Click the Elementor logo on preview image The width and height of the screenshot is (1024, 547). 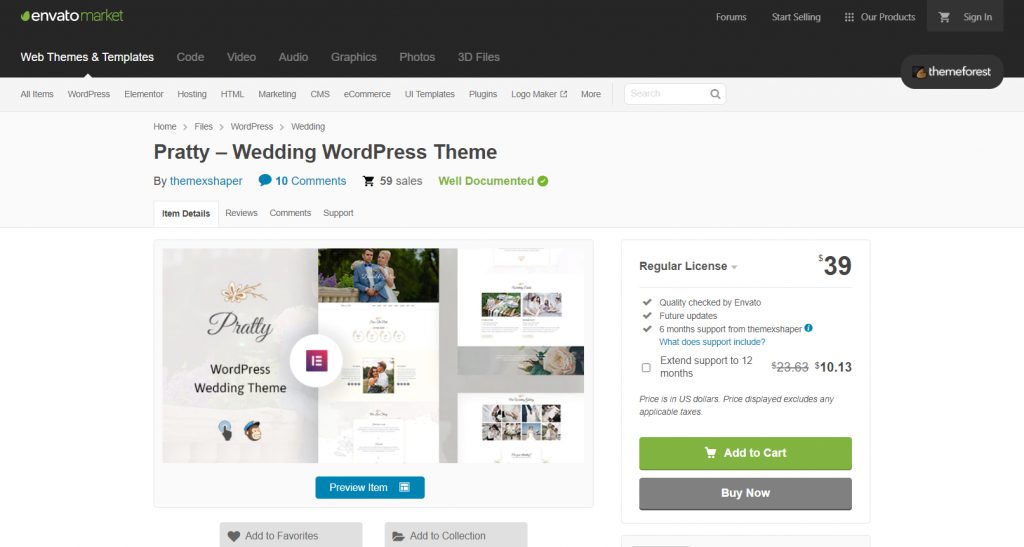pyautogui.click(x=316, y=360)
